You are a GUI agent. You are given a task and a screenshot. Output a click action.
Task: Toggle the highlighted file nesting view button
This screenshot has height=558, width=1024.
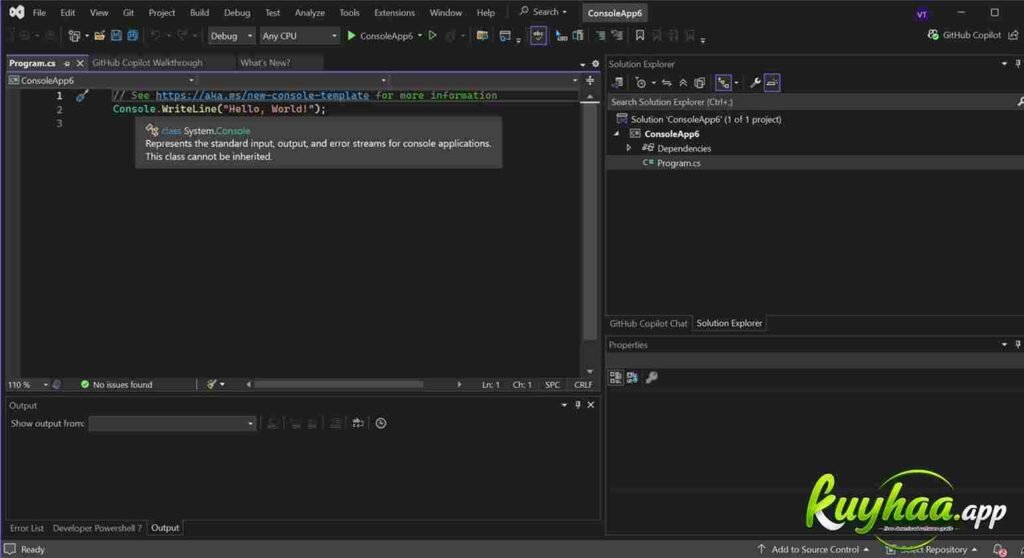pyautogui.click(x=723, y=83)
